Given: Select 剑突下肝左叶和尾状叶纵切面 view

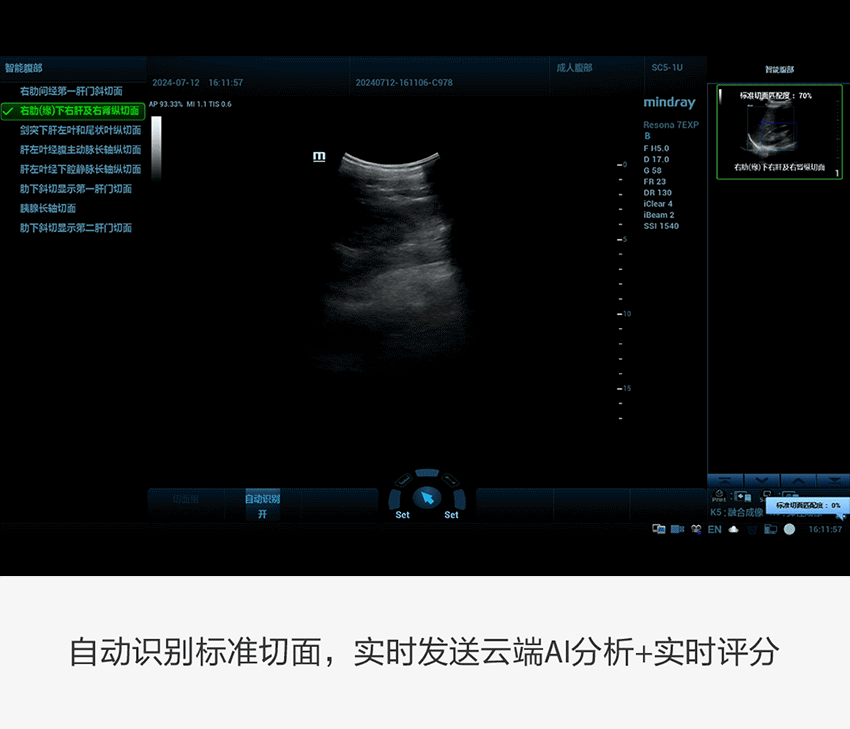Looking at the screenshot, I should pyautogui.click(x=80, y=130).
